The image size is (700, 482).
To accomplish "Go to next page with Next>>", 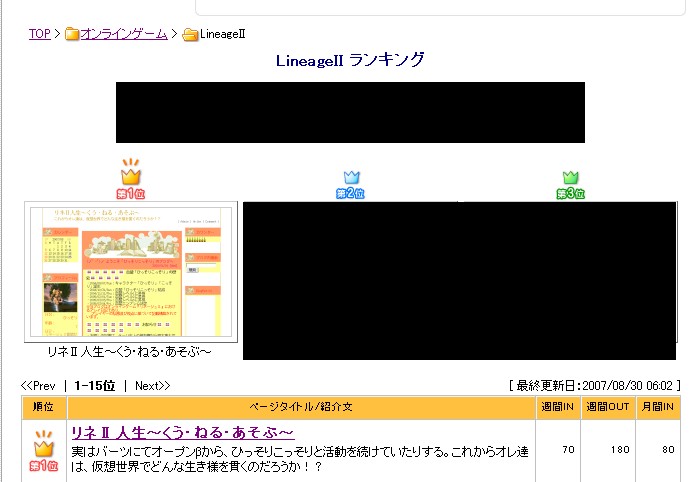I will 153,386.
